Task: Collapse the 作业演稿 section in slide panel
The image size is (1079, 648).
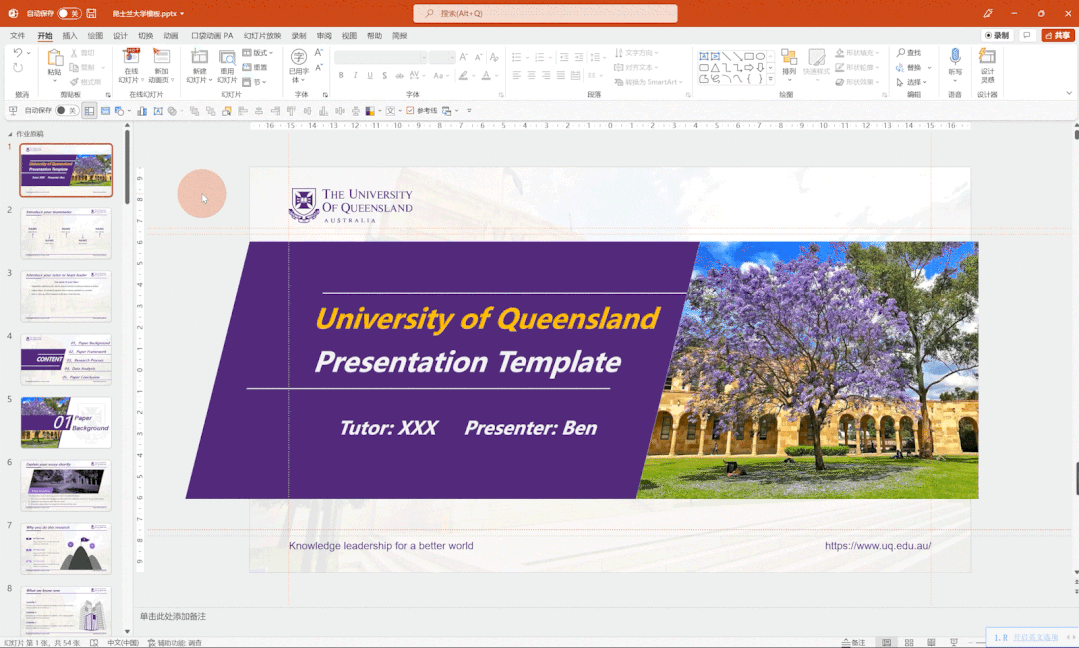Action: click(10, 134)
